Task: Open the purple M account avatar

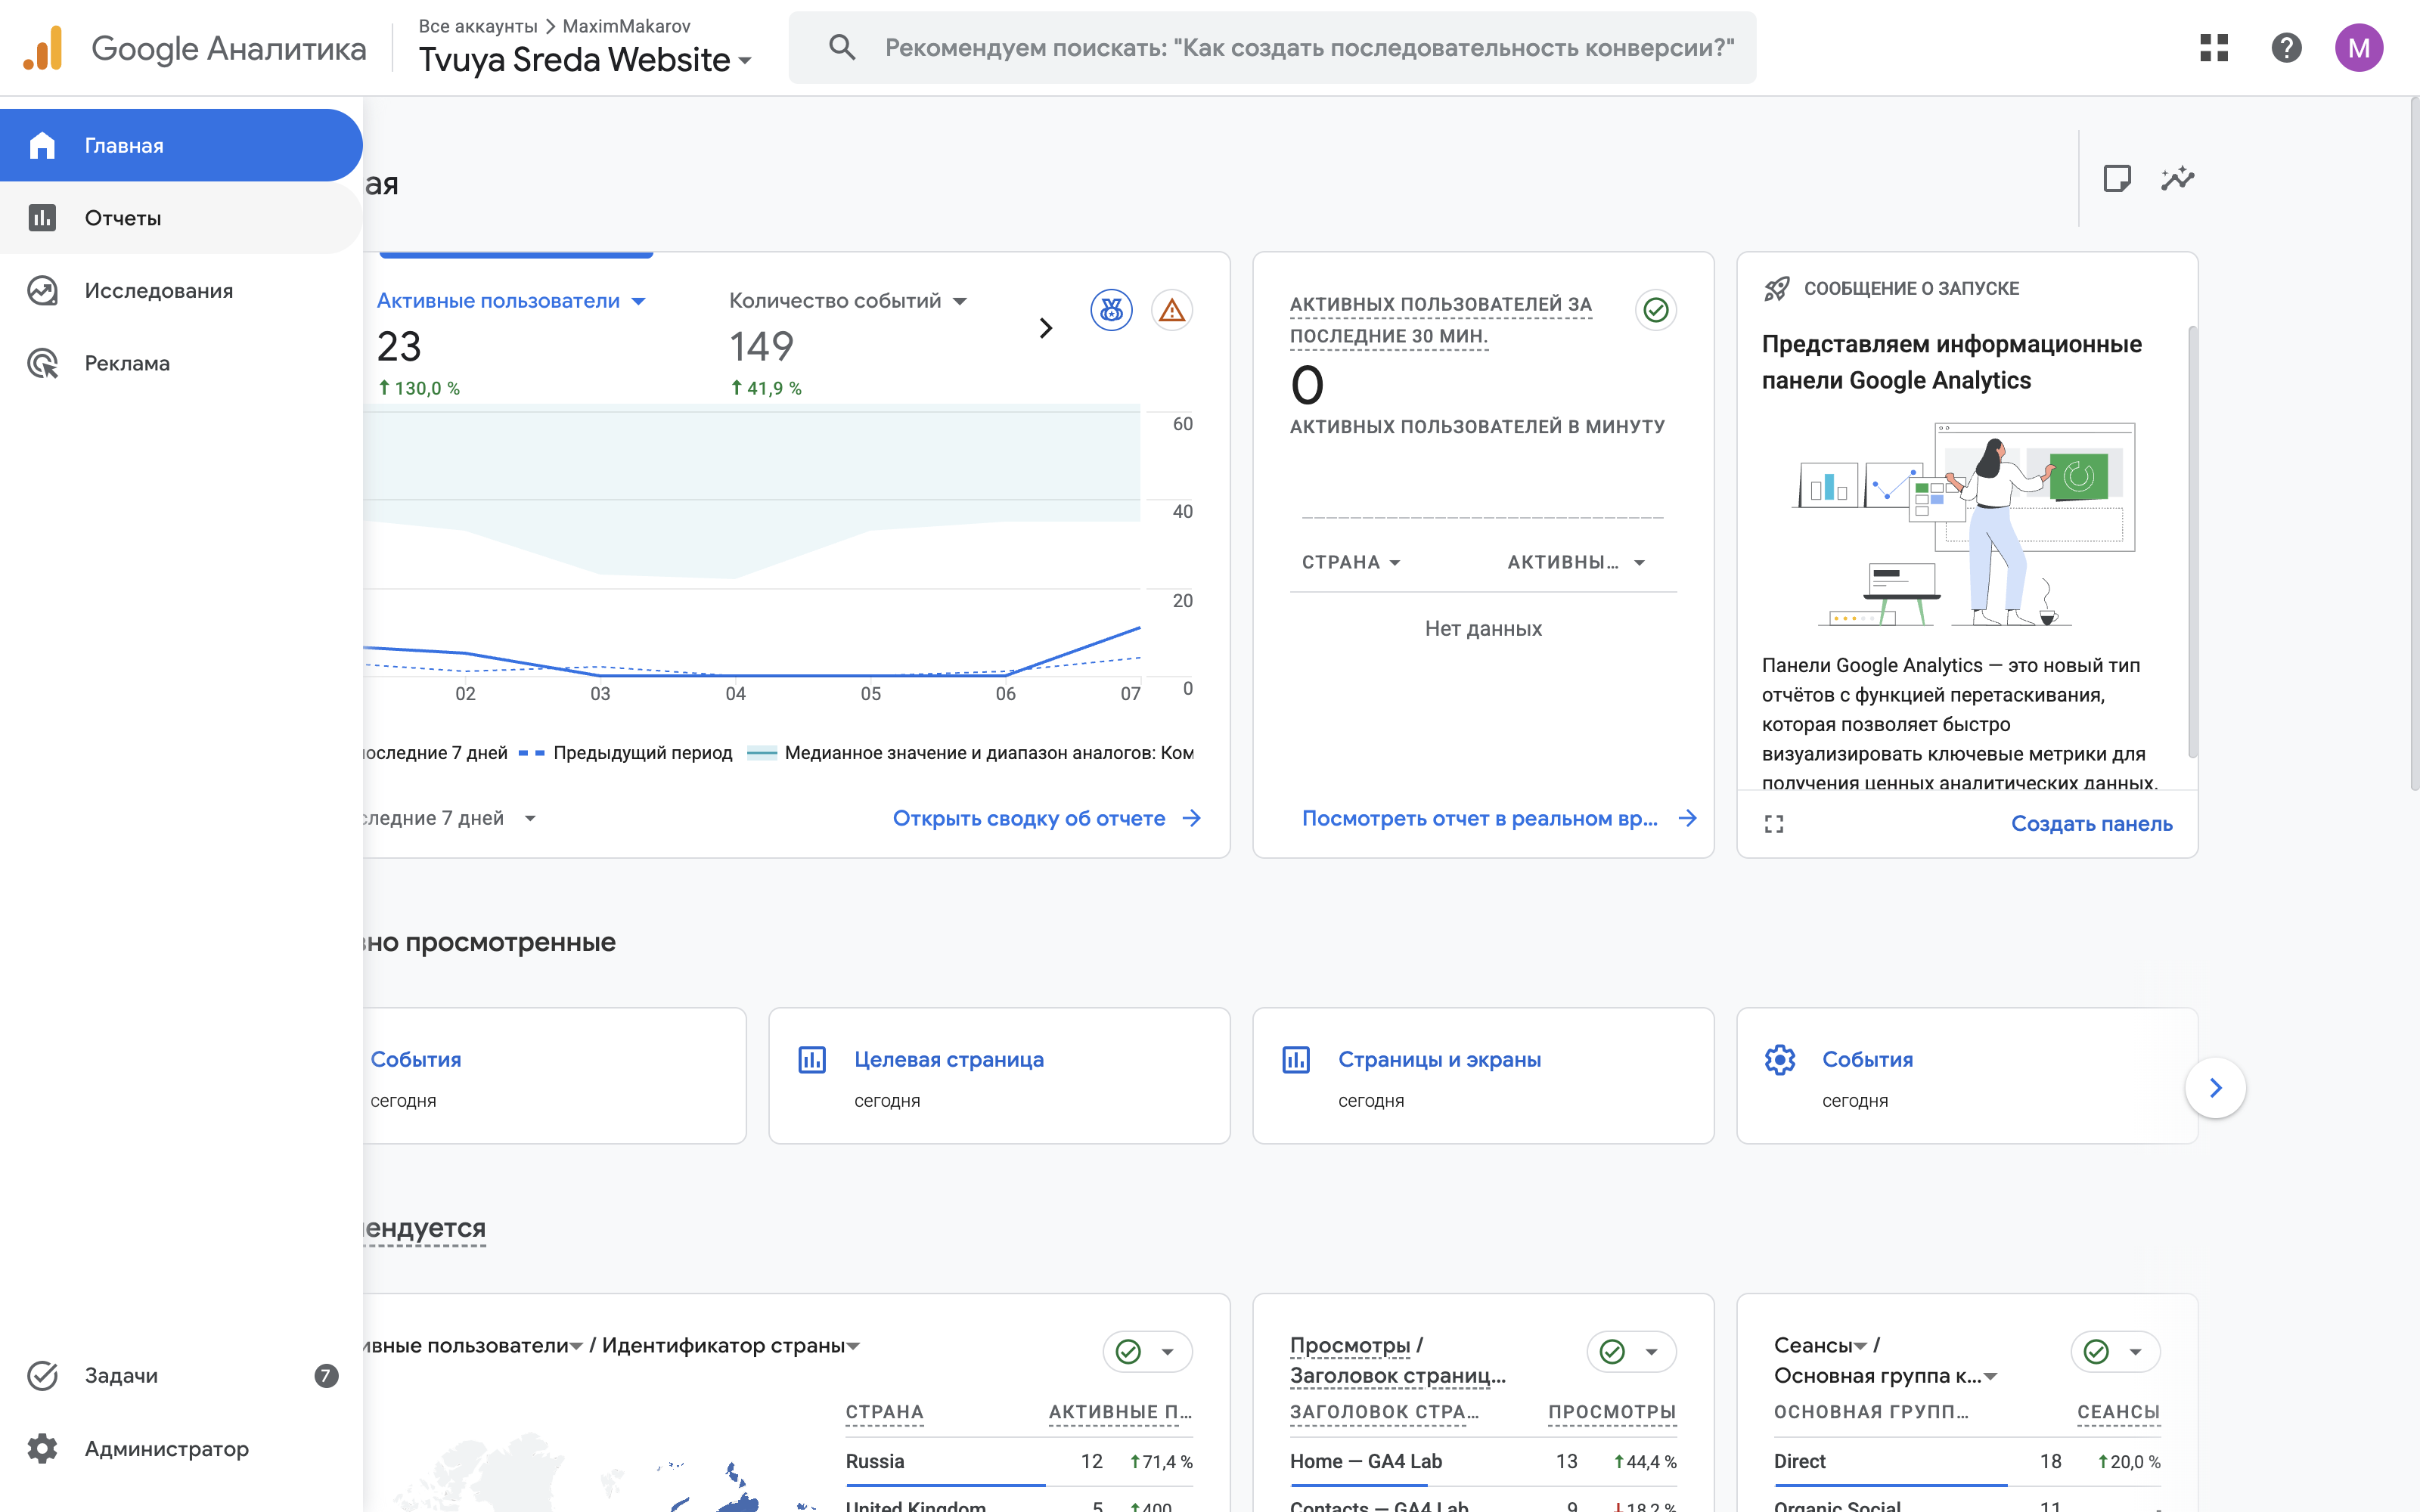Action: pos(2359,47)
